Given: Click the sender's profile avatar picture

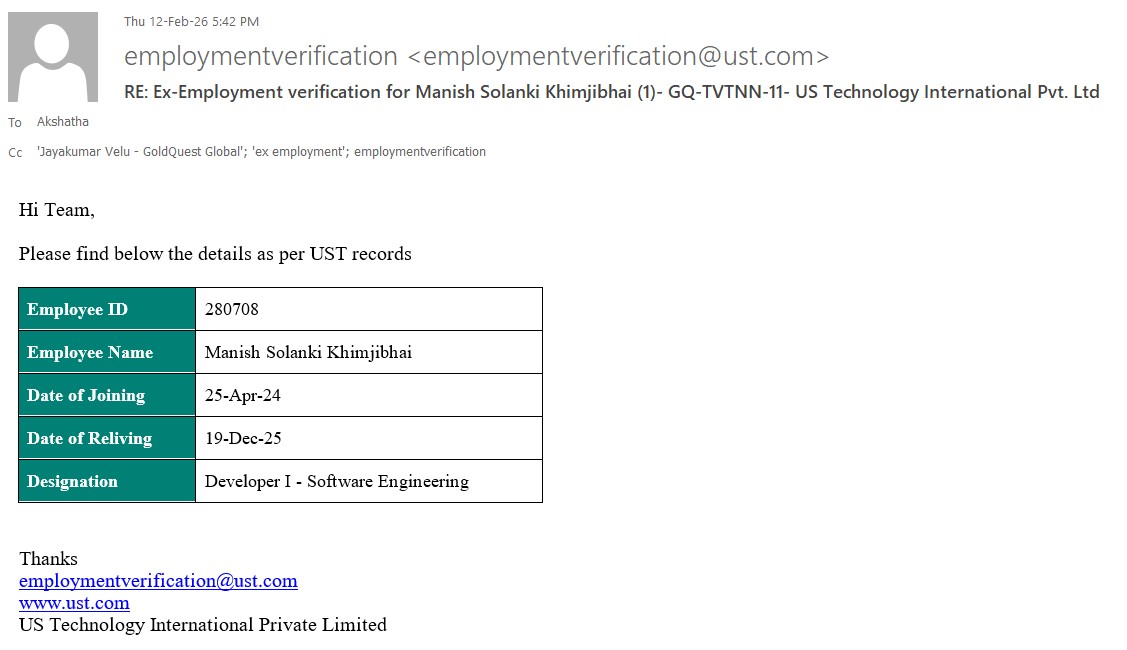Looking at the screenshot, I should pos(53,57).
